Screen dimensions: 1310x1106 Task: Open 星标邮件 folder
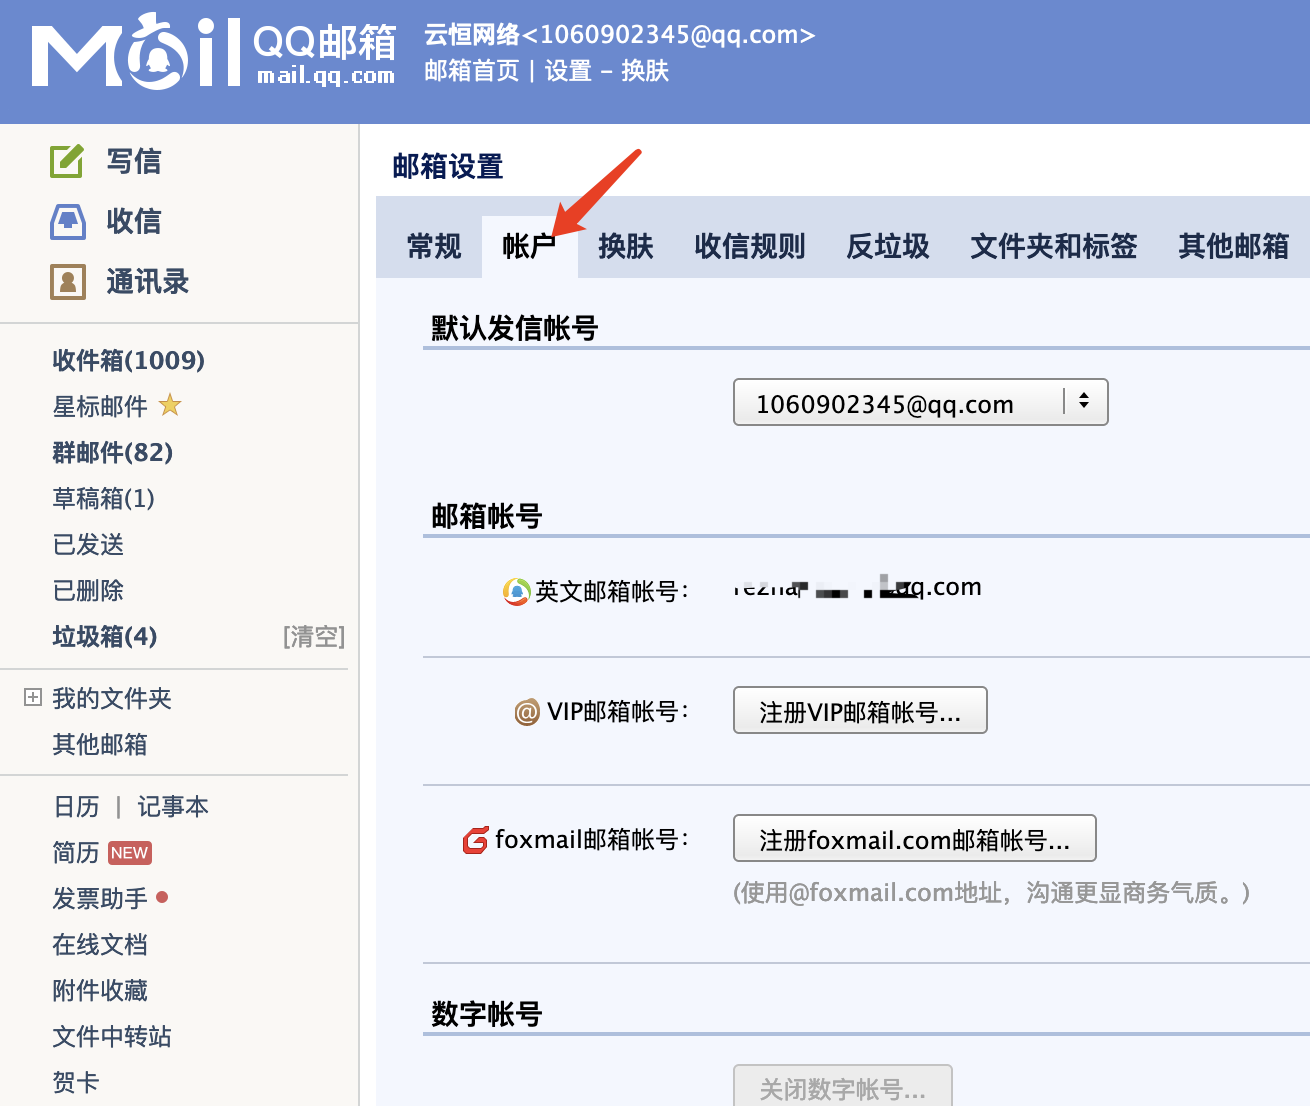click(100, 406)
